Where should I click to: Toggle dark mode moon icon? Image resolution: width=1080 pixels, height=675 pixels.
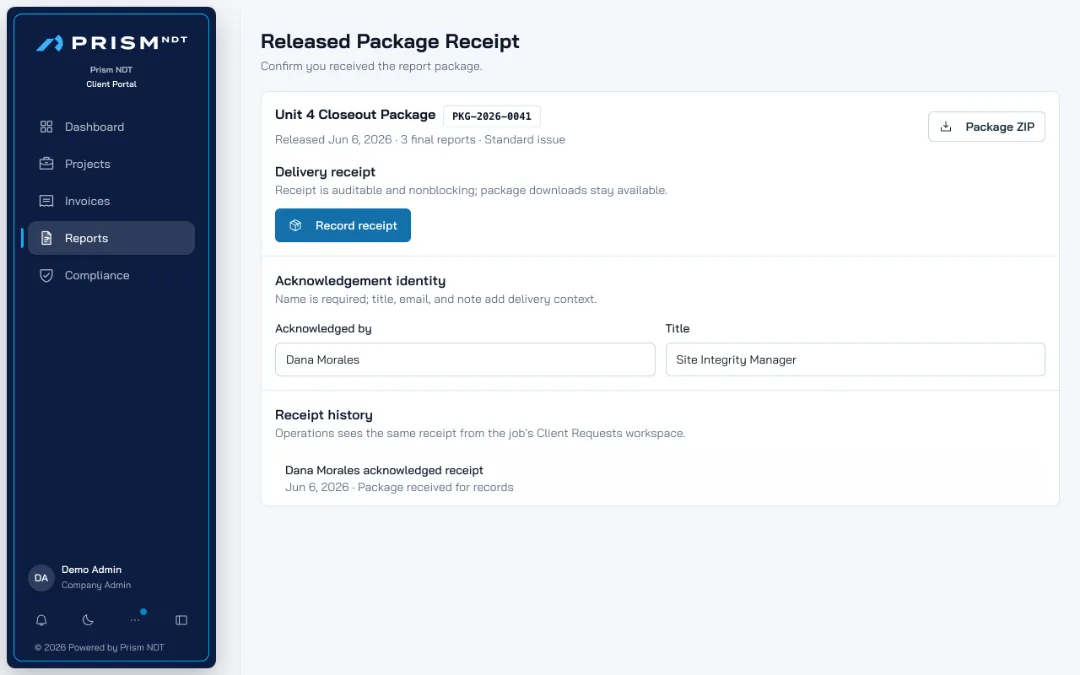[88, 620]
